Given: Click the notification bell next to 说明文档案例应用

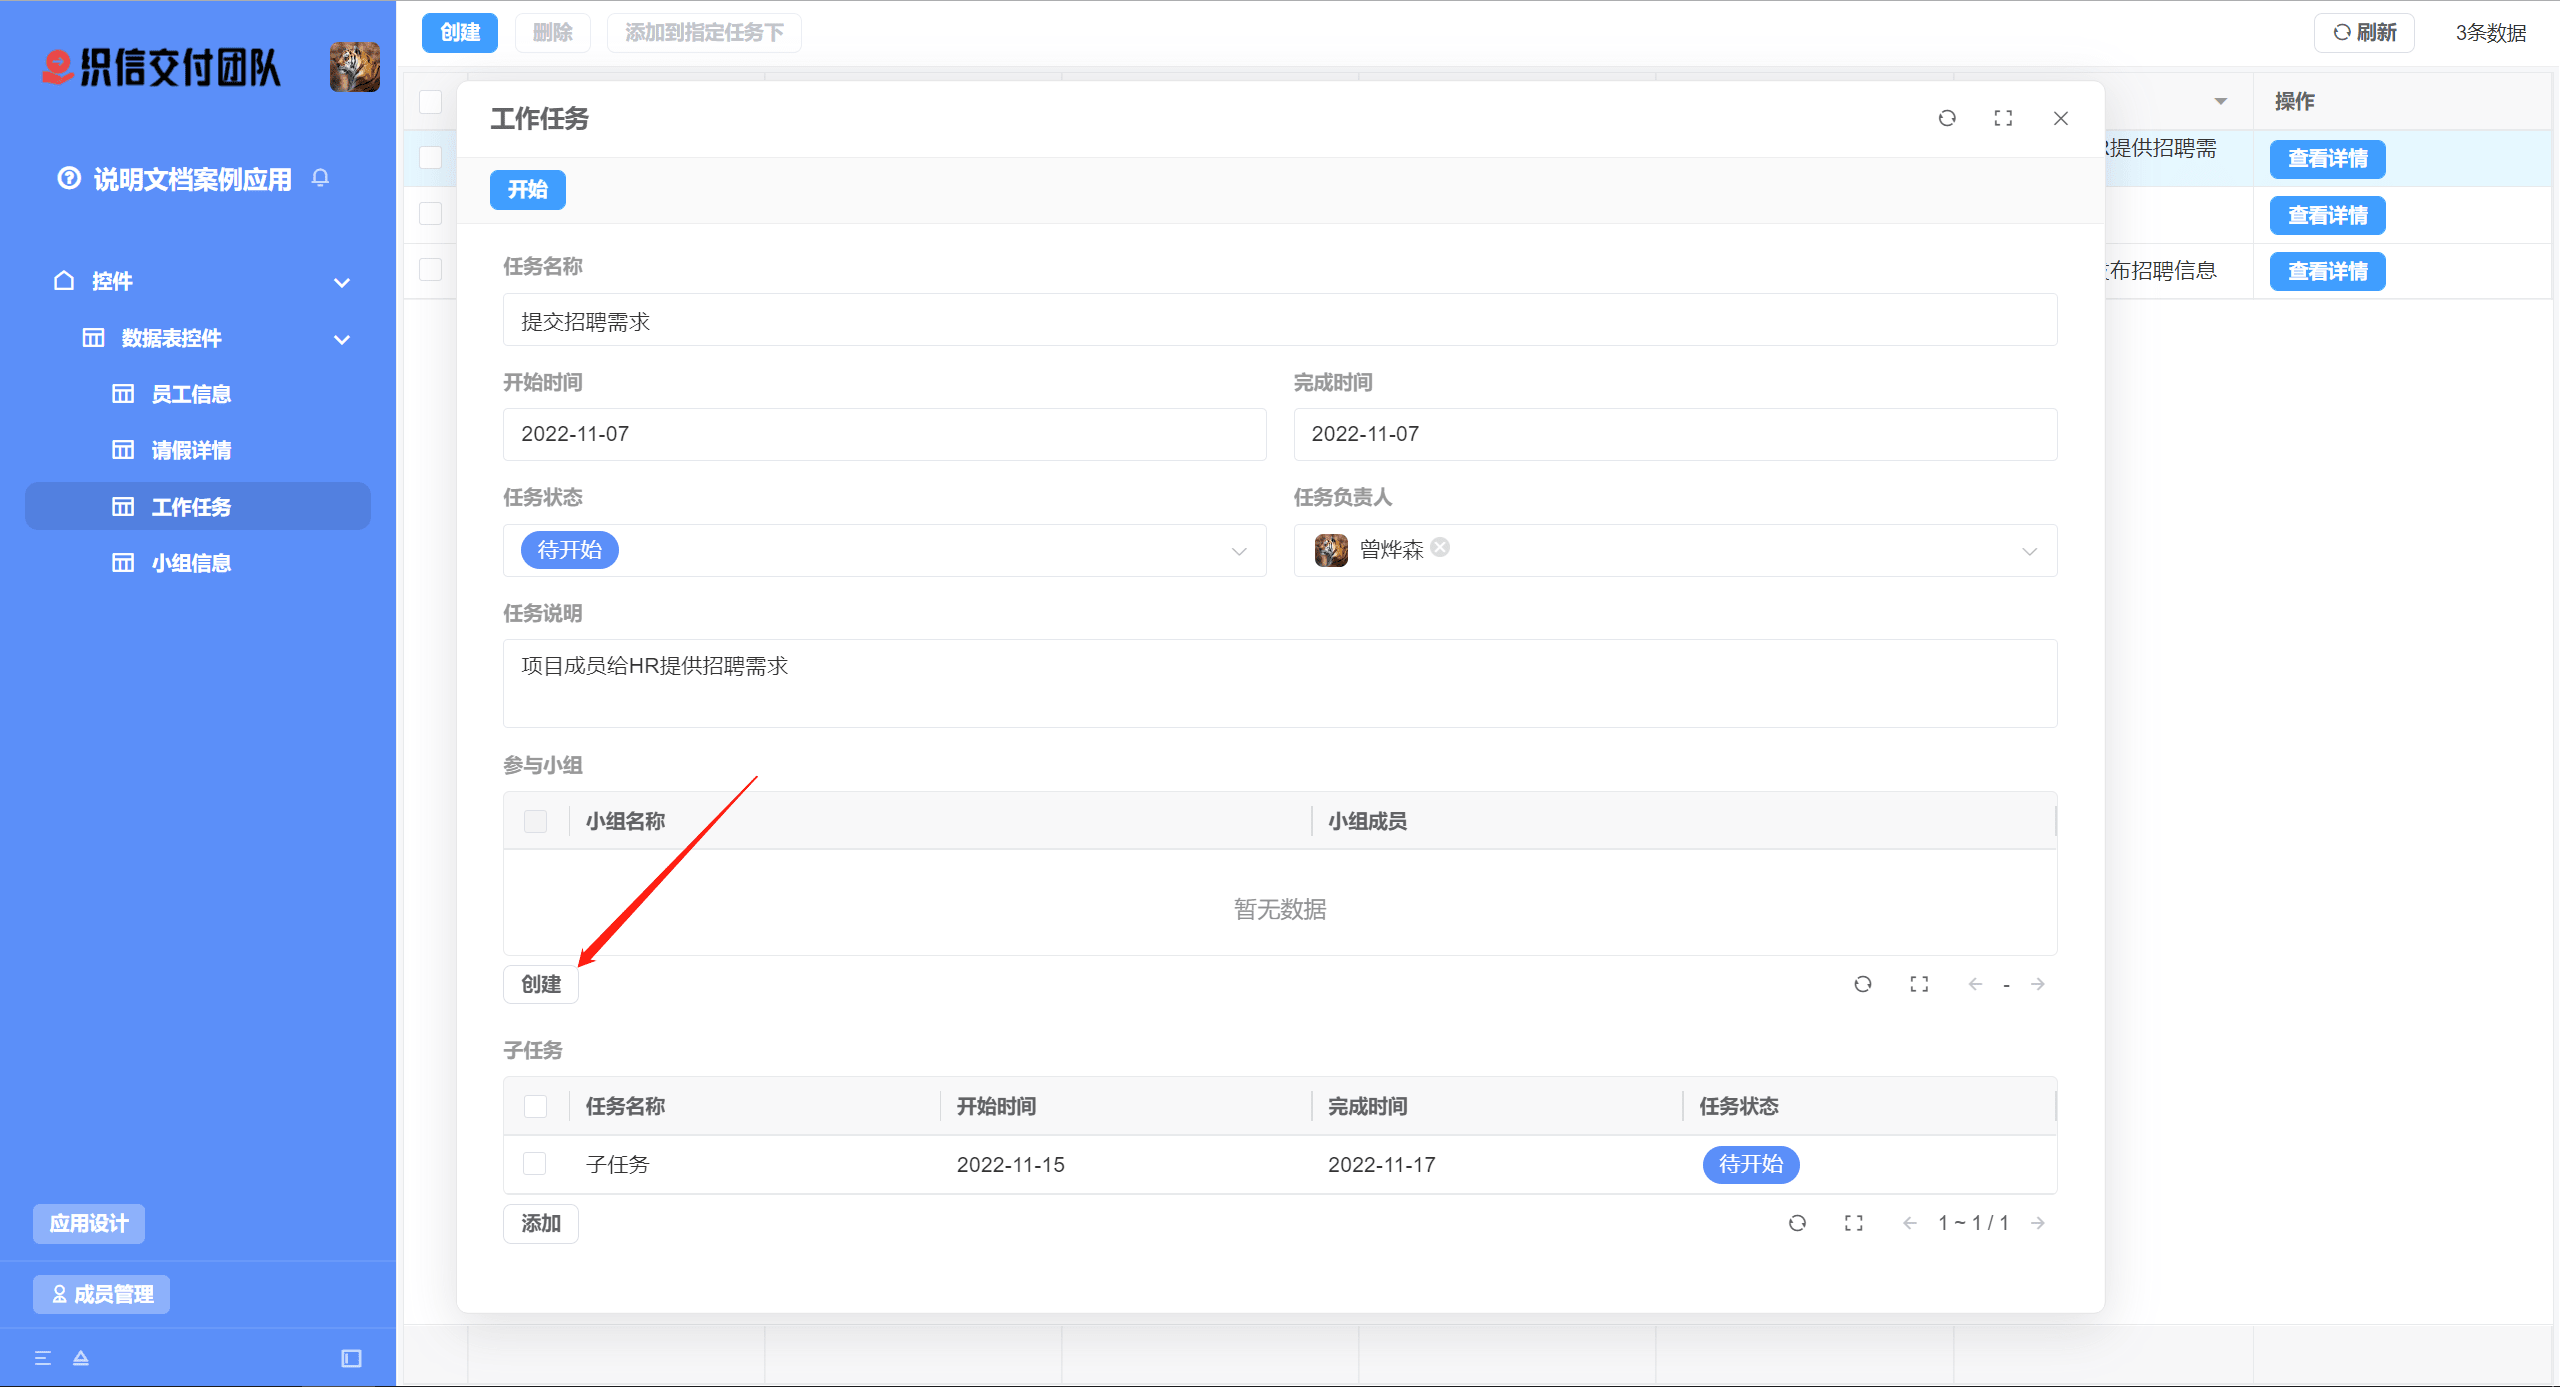Looking at the screenshot, I should [320, 178].
